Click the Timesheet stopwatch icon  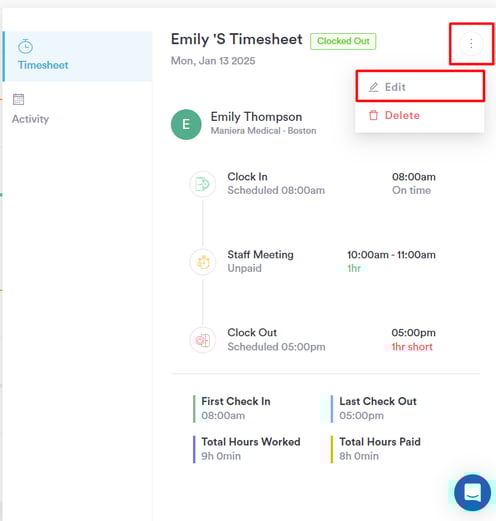(x=25, y=46)
